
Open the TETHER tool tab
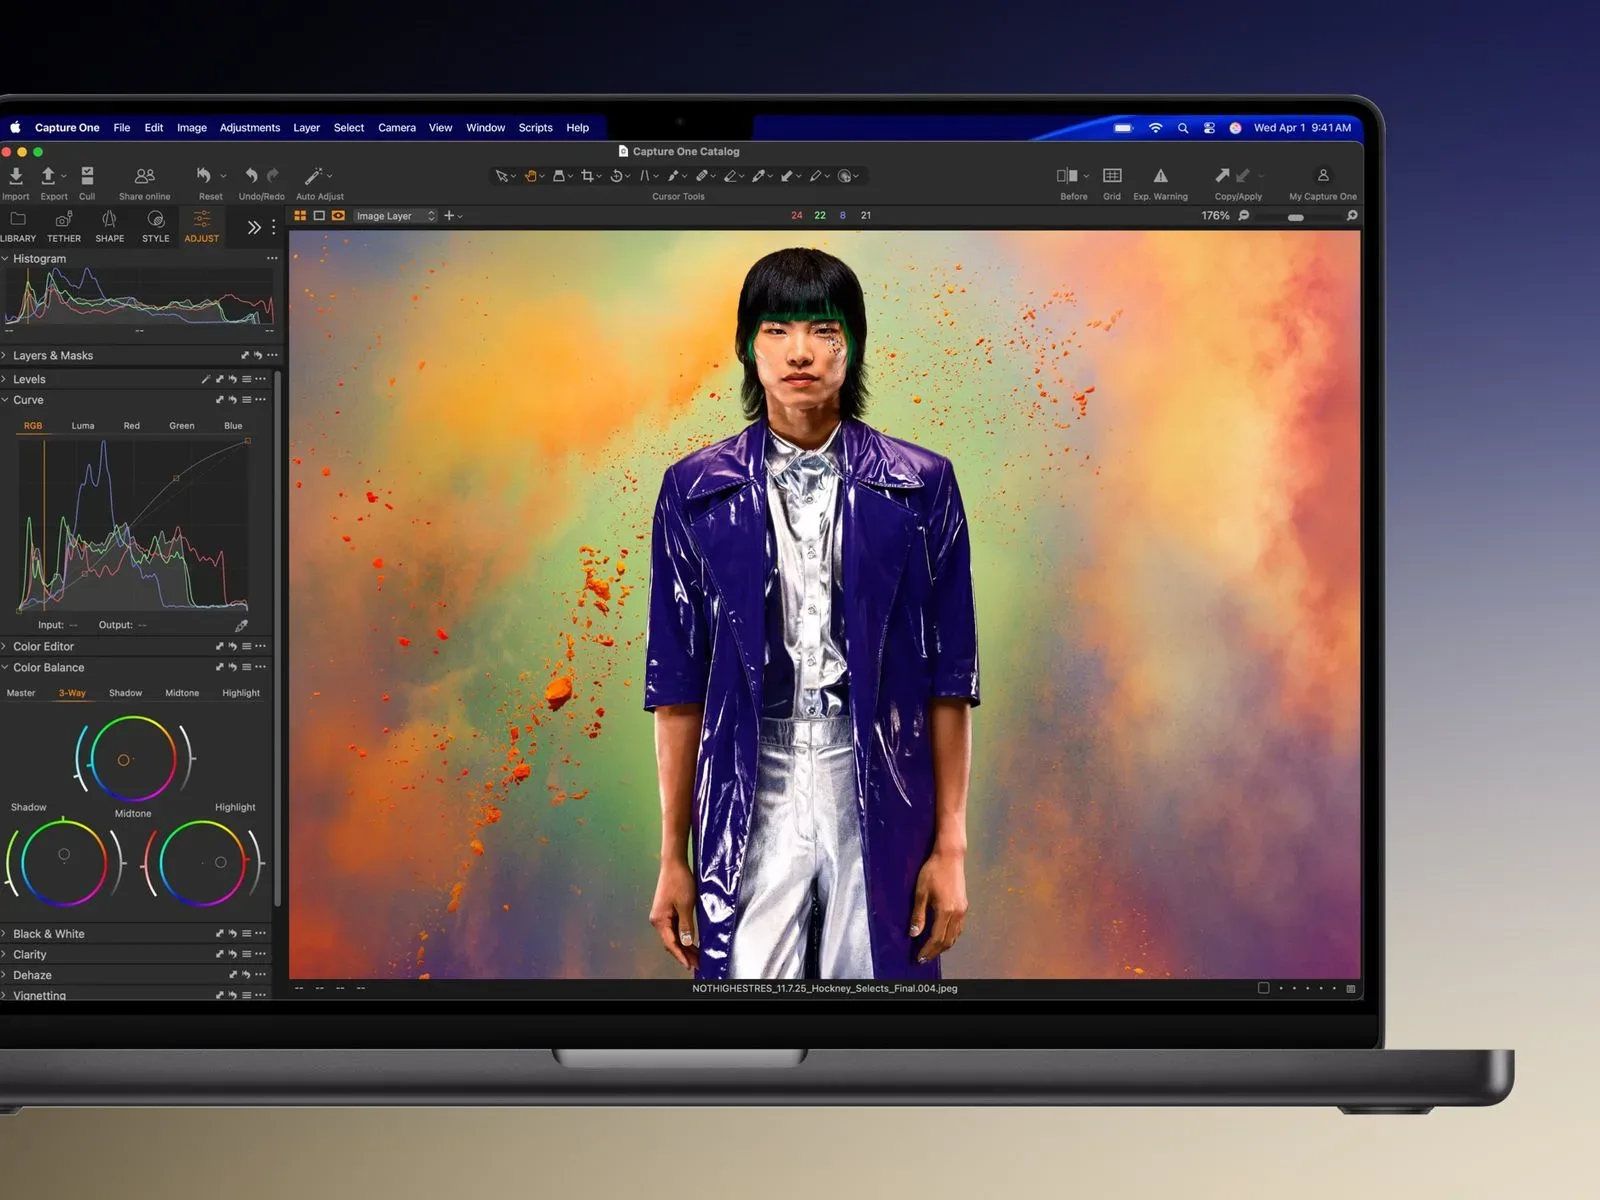click(x=64, y=226)
